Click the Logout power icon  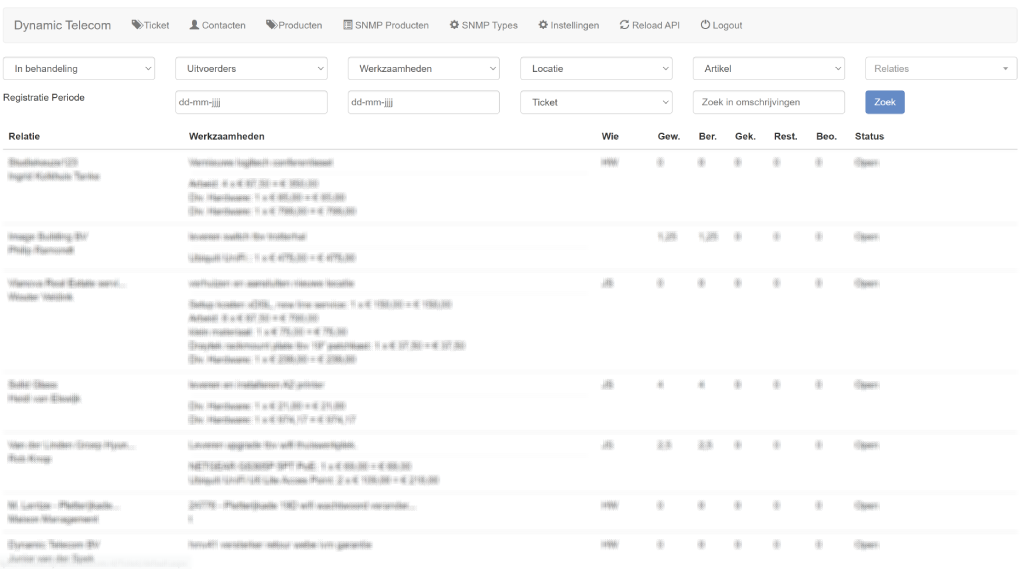705,25
